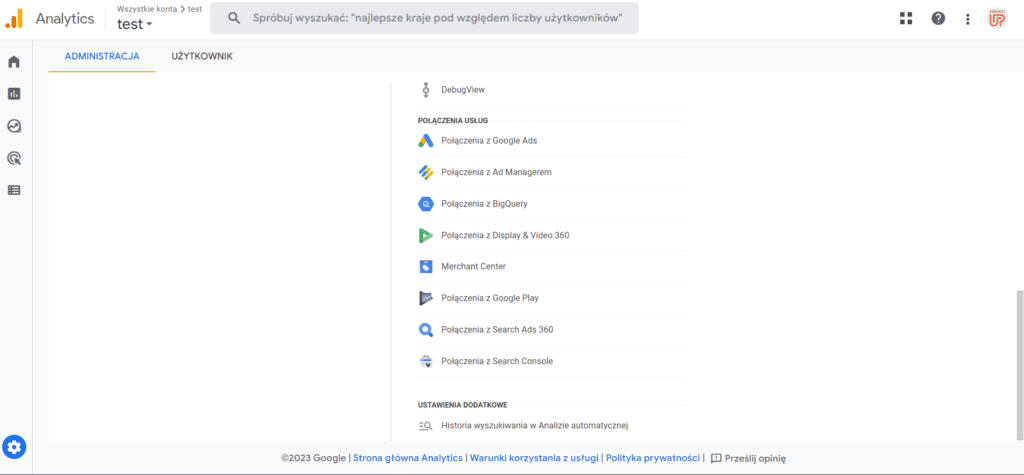Click in the search input field
The width and height of the screenshot is (1024, 475).
point(430,18)
